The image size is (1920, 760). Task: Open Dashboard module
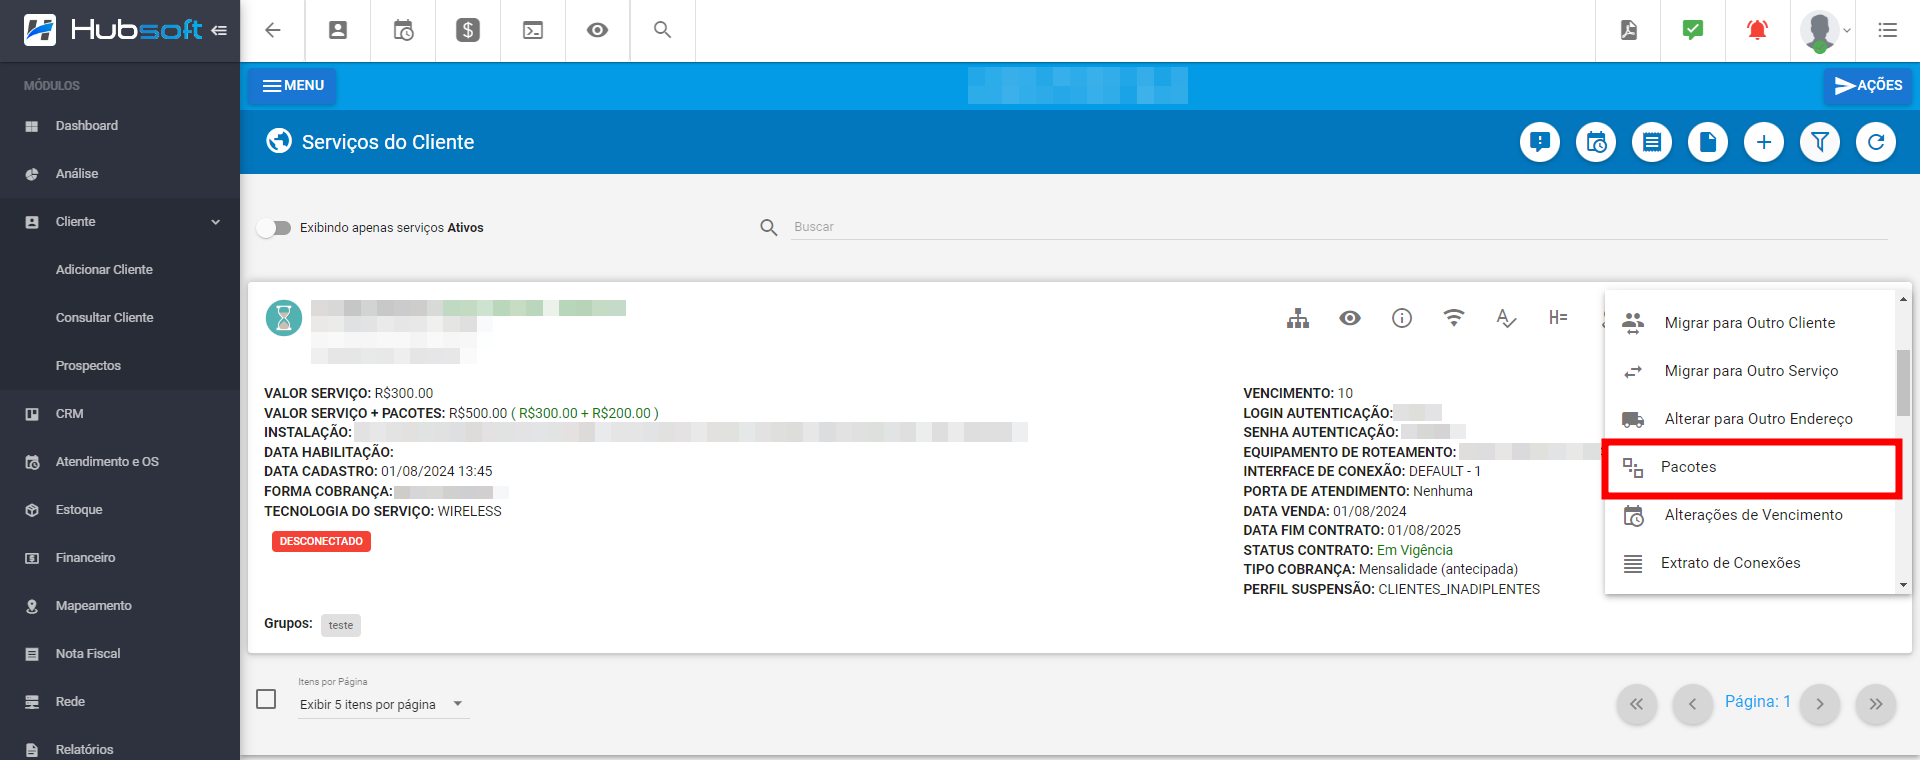click(120, 126)
